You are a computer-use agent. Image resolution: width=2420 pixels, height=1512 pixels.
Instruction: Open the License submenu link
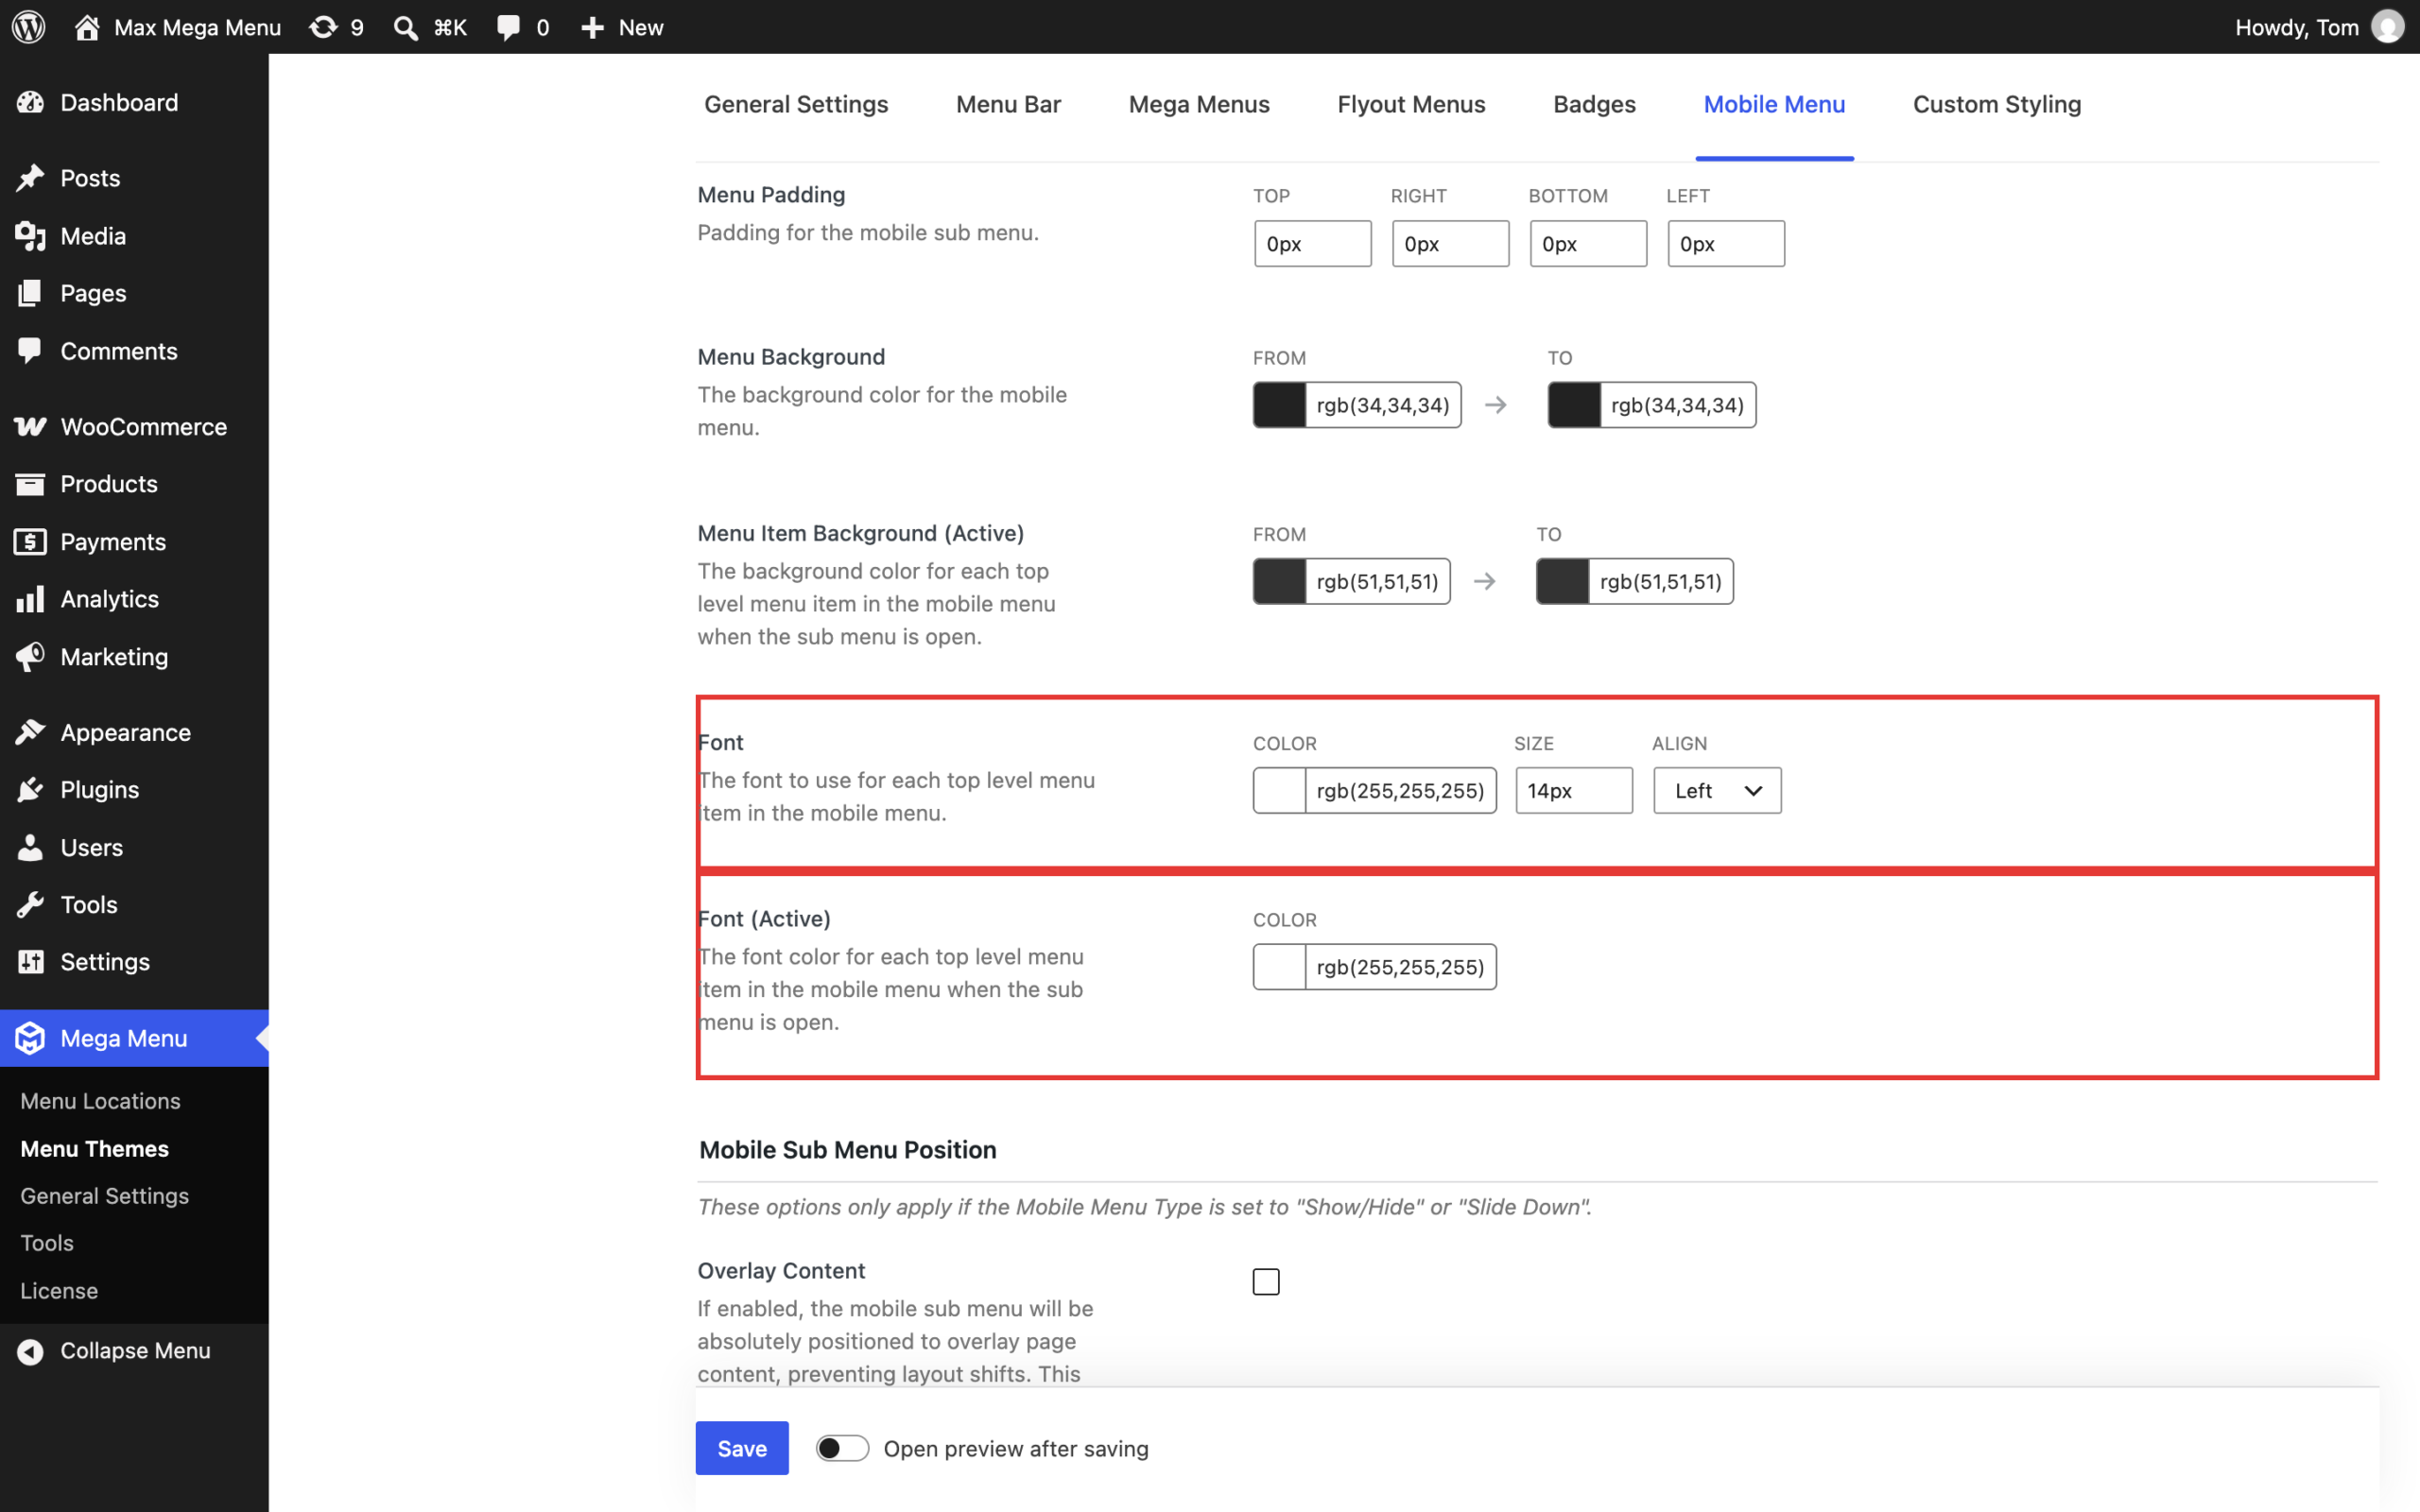click(59, 1291)
